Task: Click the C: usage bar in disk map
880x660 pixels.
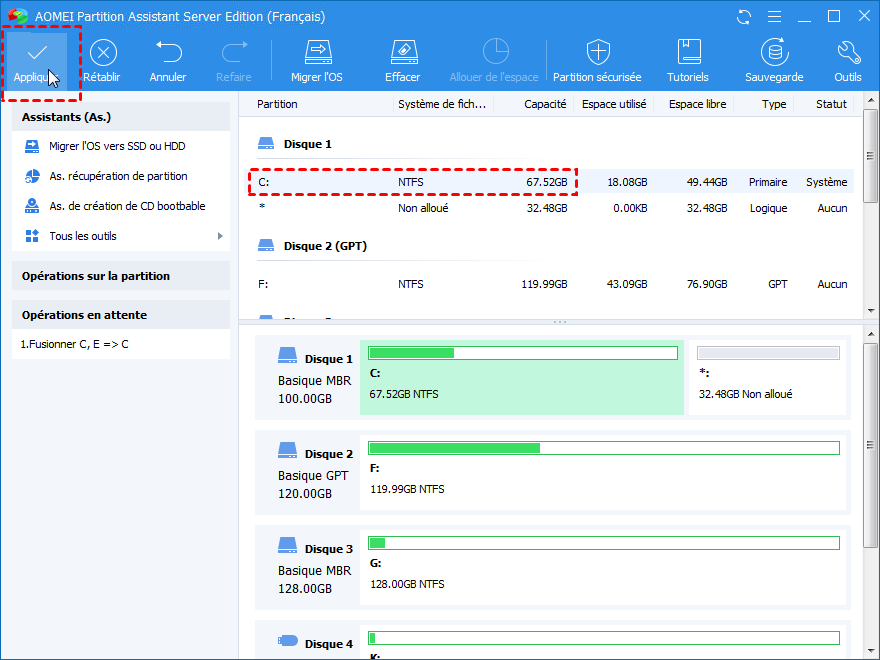Action: tap(522, 353)
